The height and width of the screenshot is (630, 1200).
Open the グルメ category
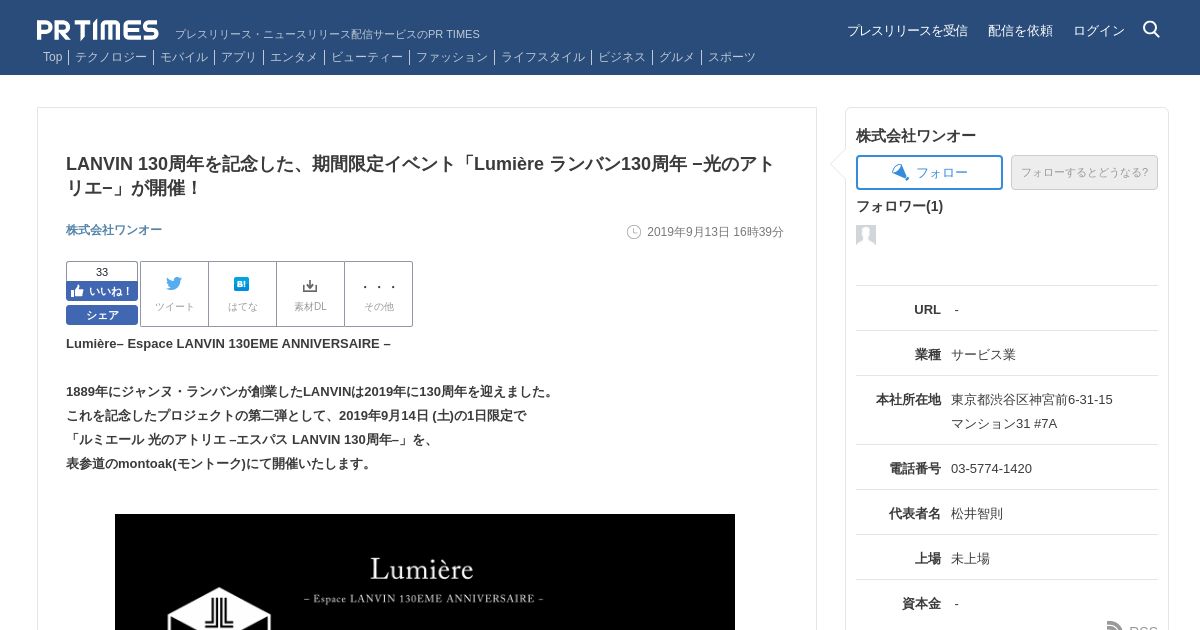click(x=677, y=57)
